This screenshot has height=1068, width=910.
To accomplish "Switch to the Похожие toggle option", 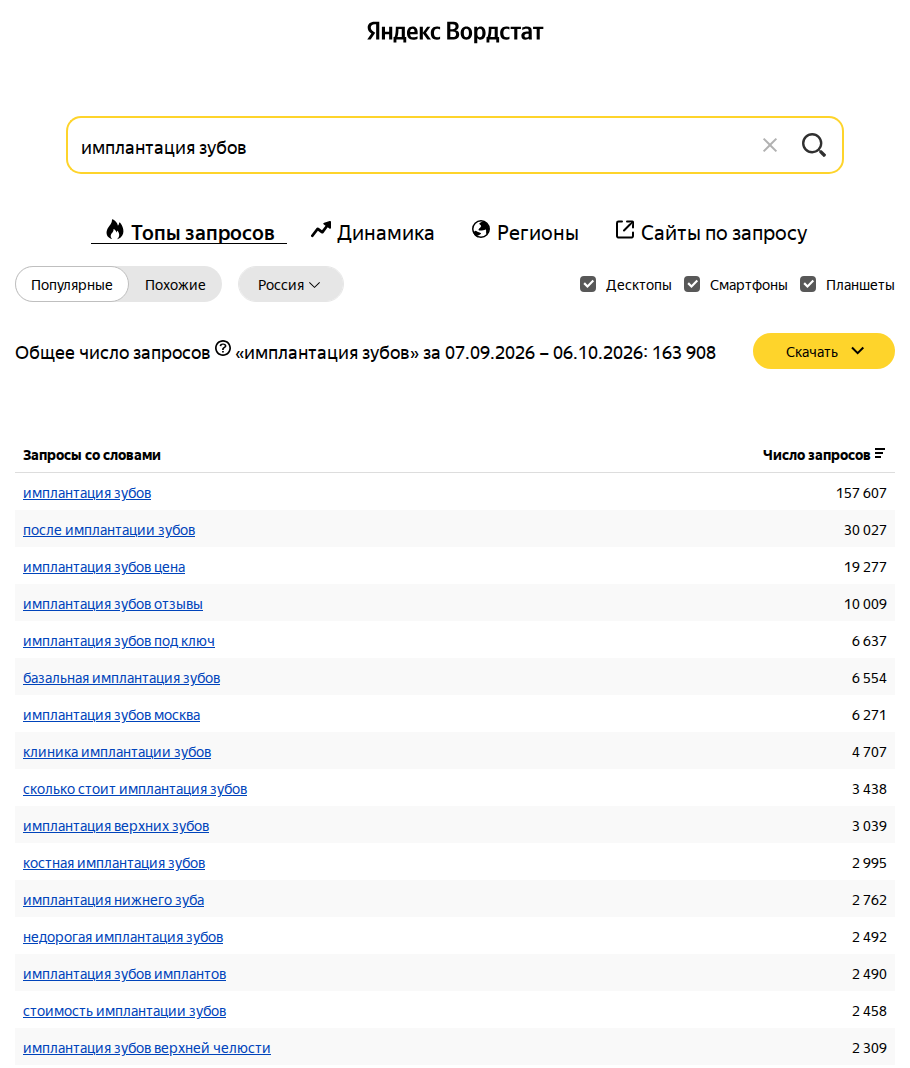I will [175, 285].
